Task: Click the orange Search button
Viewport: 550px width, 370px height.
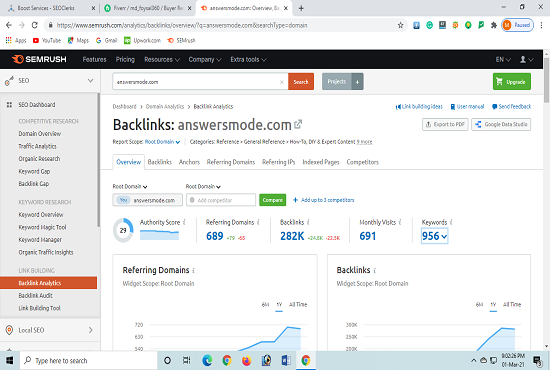Action: [301, 82]
